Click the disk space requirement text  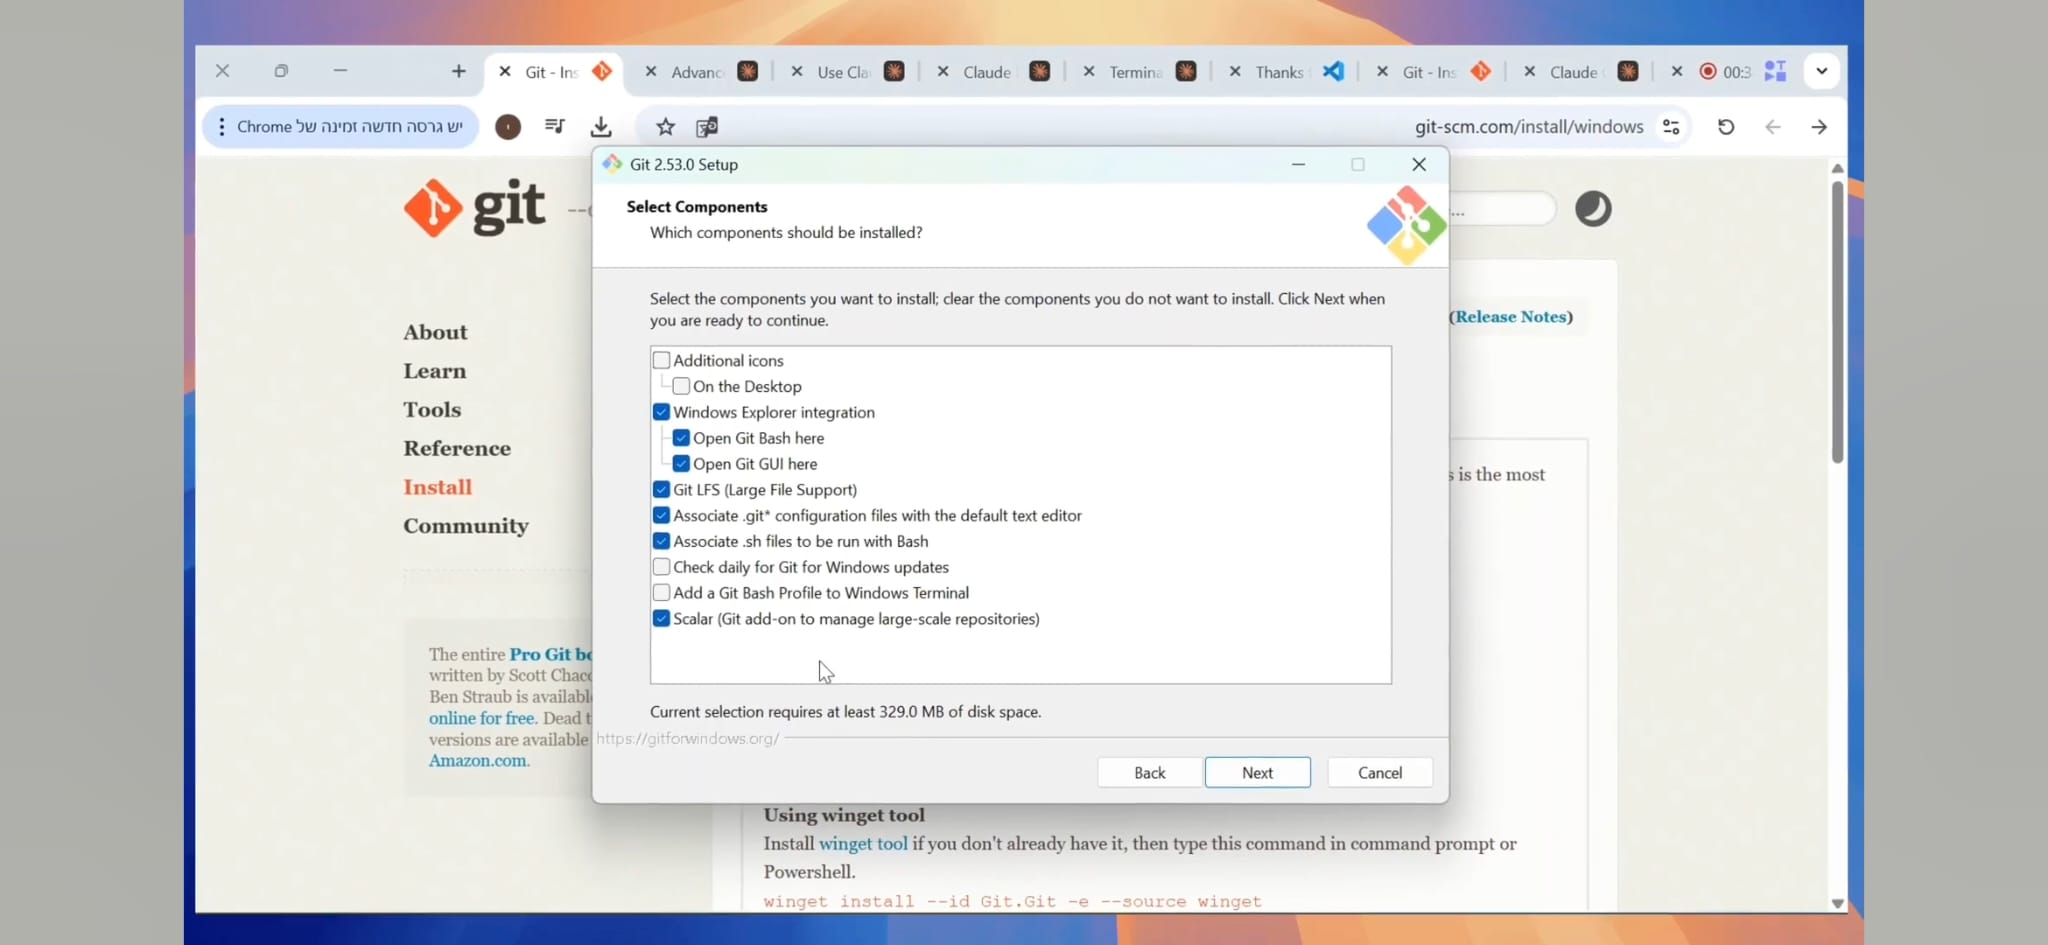(846, 712)
